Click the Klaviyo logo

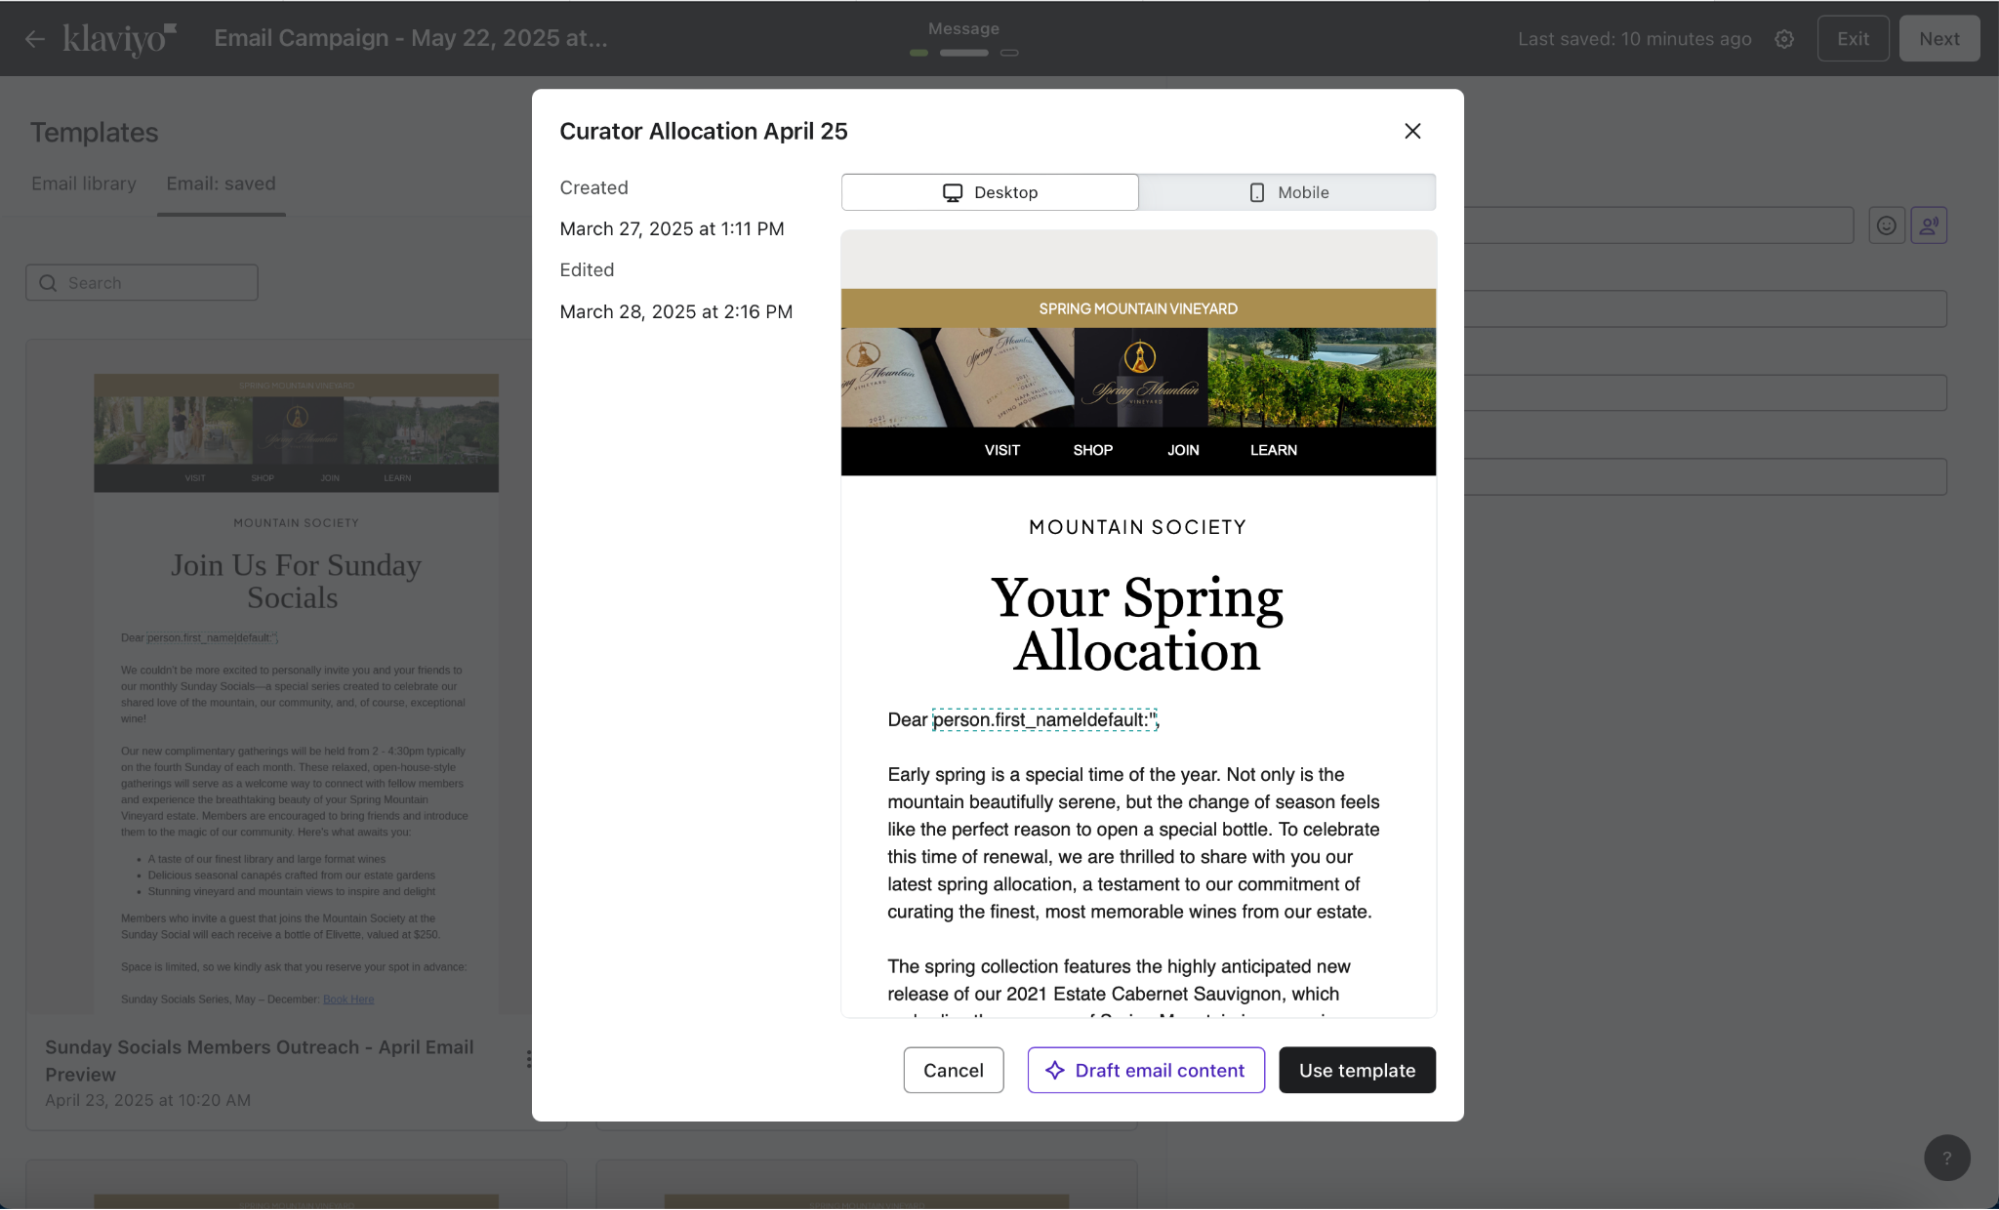coord(119,39)
